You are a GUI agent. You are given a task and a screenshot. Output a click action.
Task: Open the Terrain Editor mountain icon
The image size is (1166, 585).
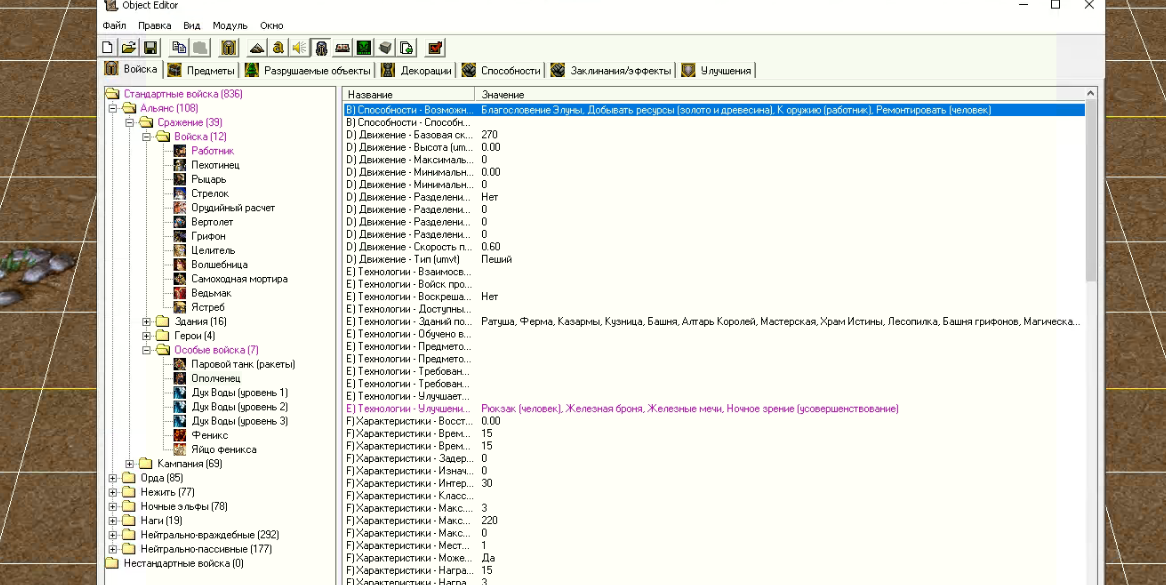[x=257, y=48]
